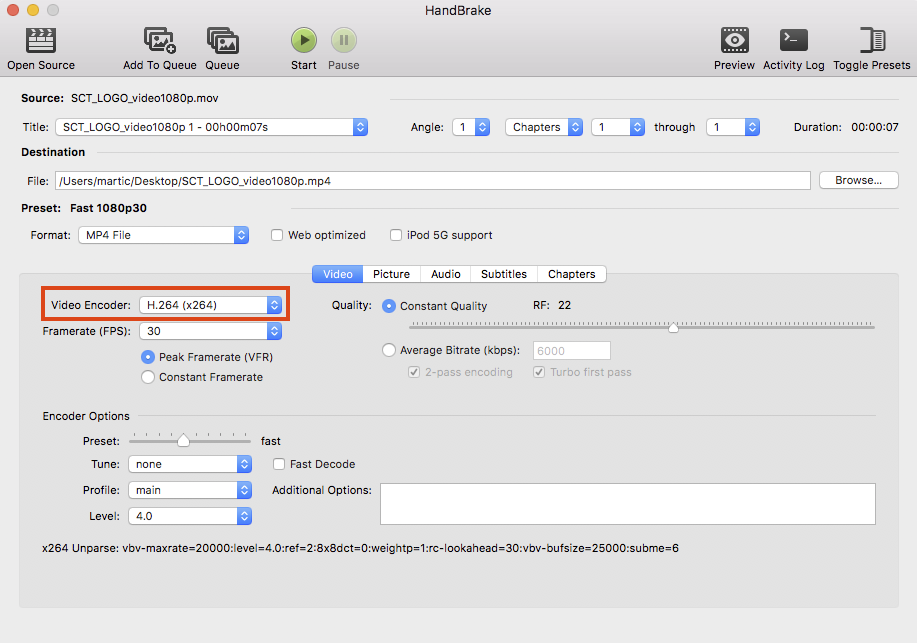Open the Activity Log terminal icon
The height and width of the screenshot is (643, 917).
tap(794, 40)
